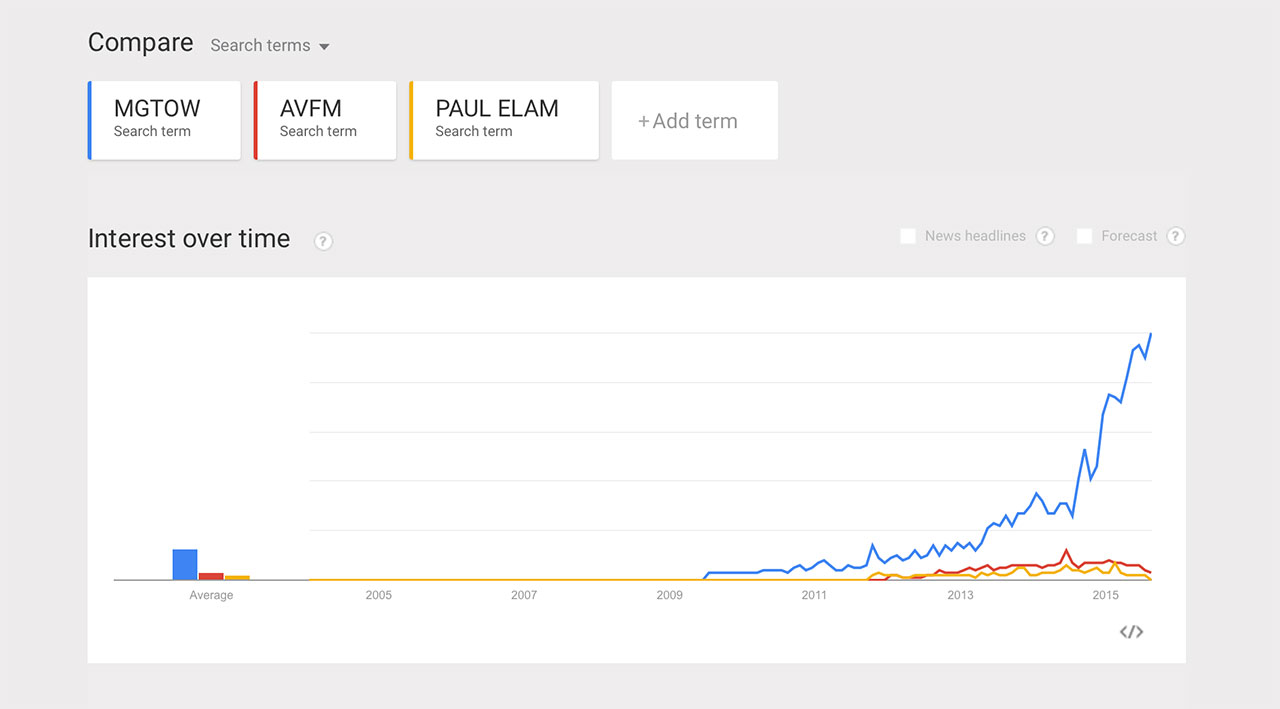Click the 2009 label on the timeline

(x=669, y=595)
